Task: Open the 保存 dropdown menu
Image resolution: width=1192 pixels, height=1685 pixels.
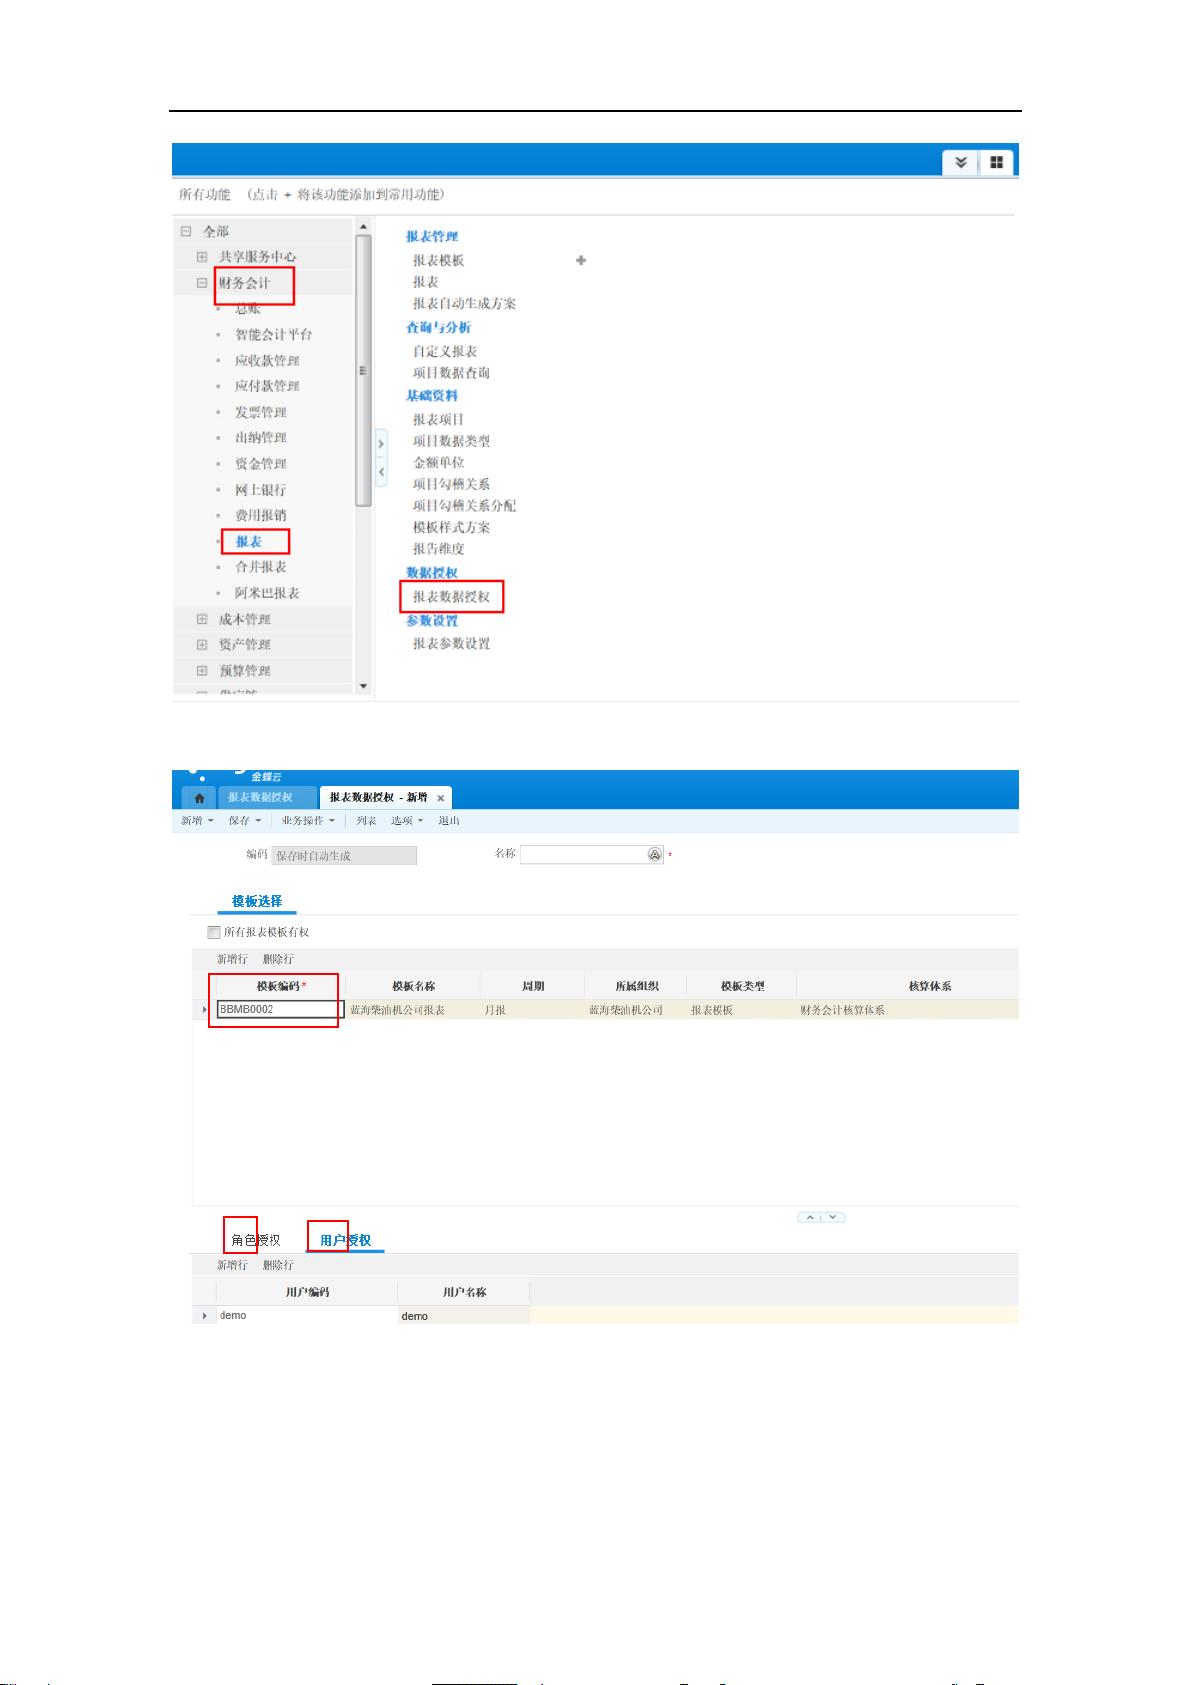Action: [244, 821]
